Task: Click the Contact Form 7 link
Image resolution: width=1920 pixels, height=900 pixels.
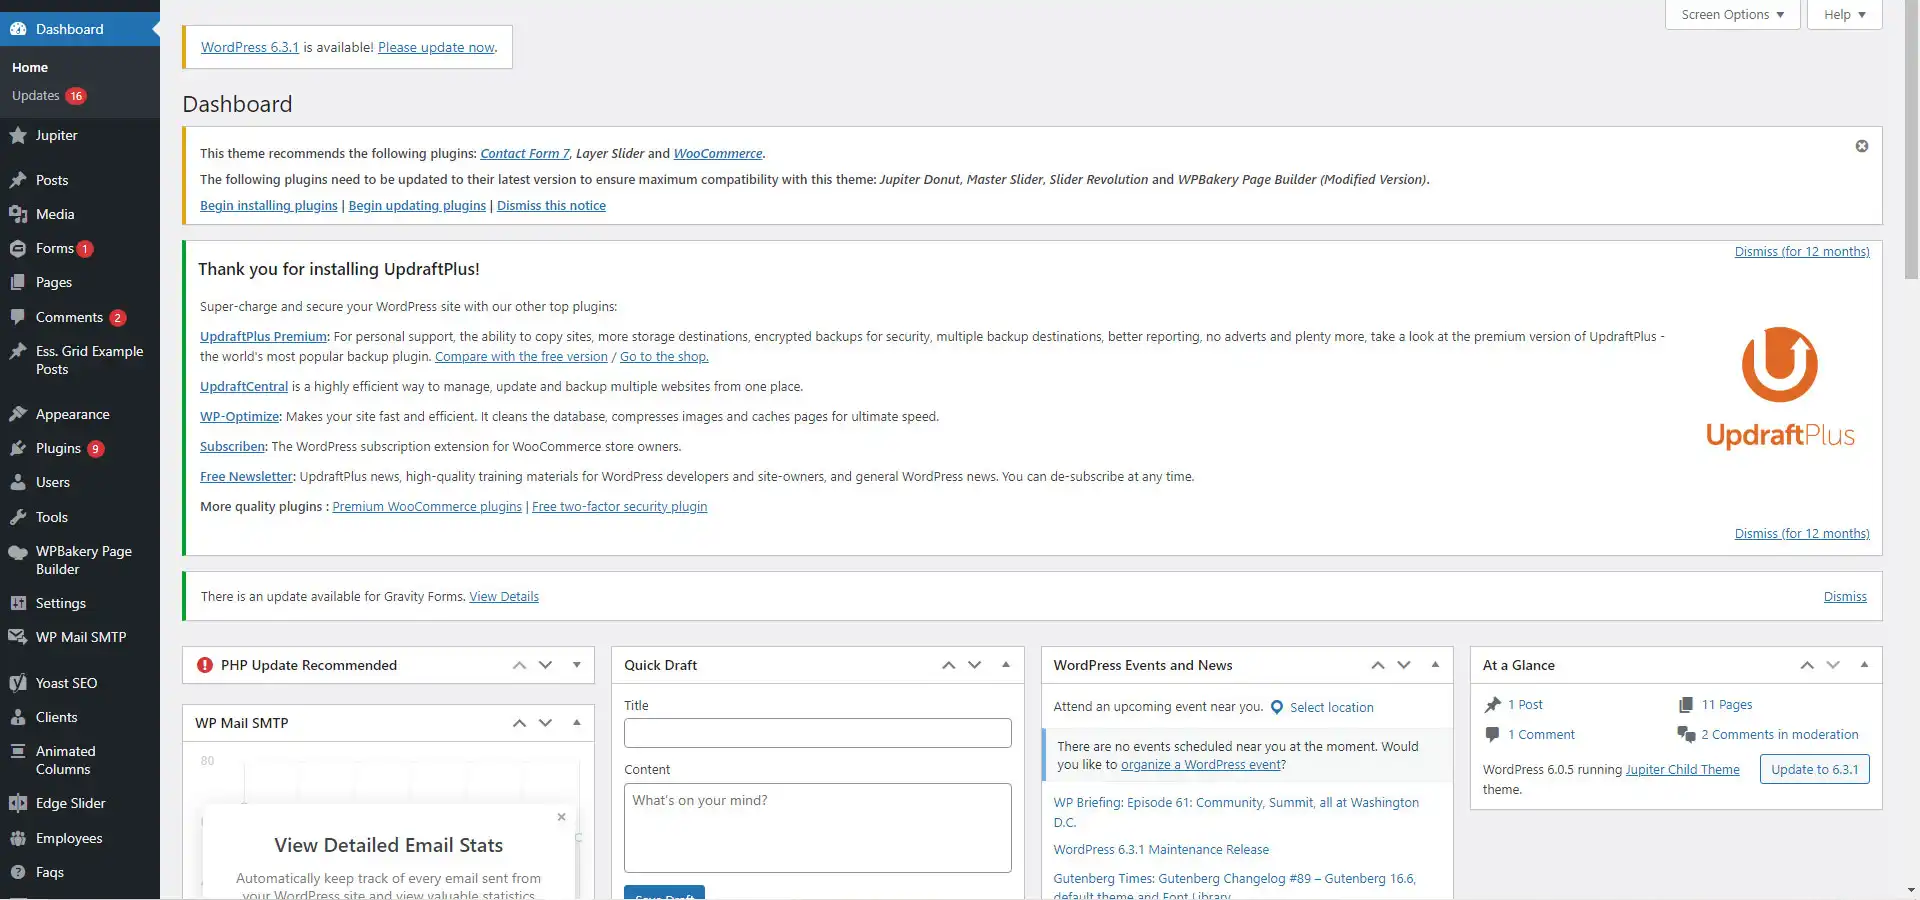Action: coord(524,153)
